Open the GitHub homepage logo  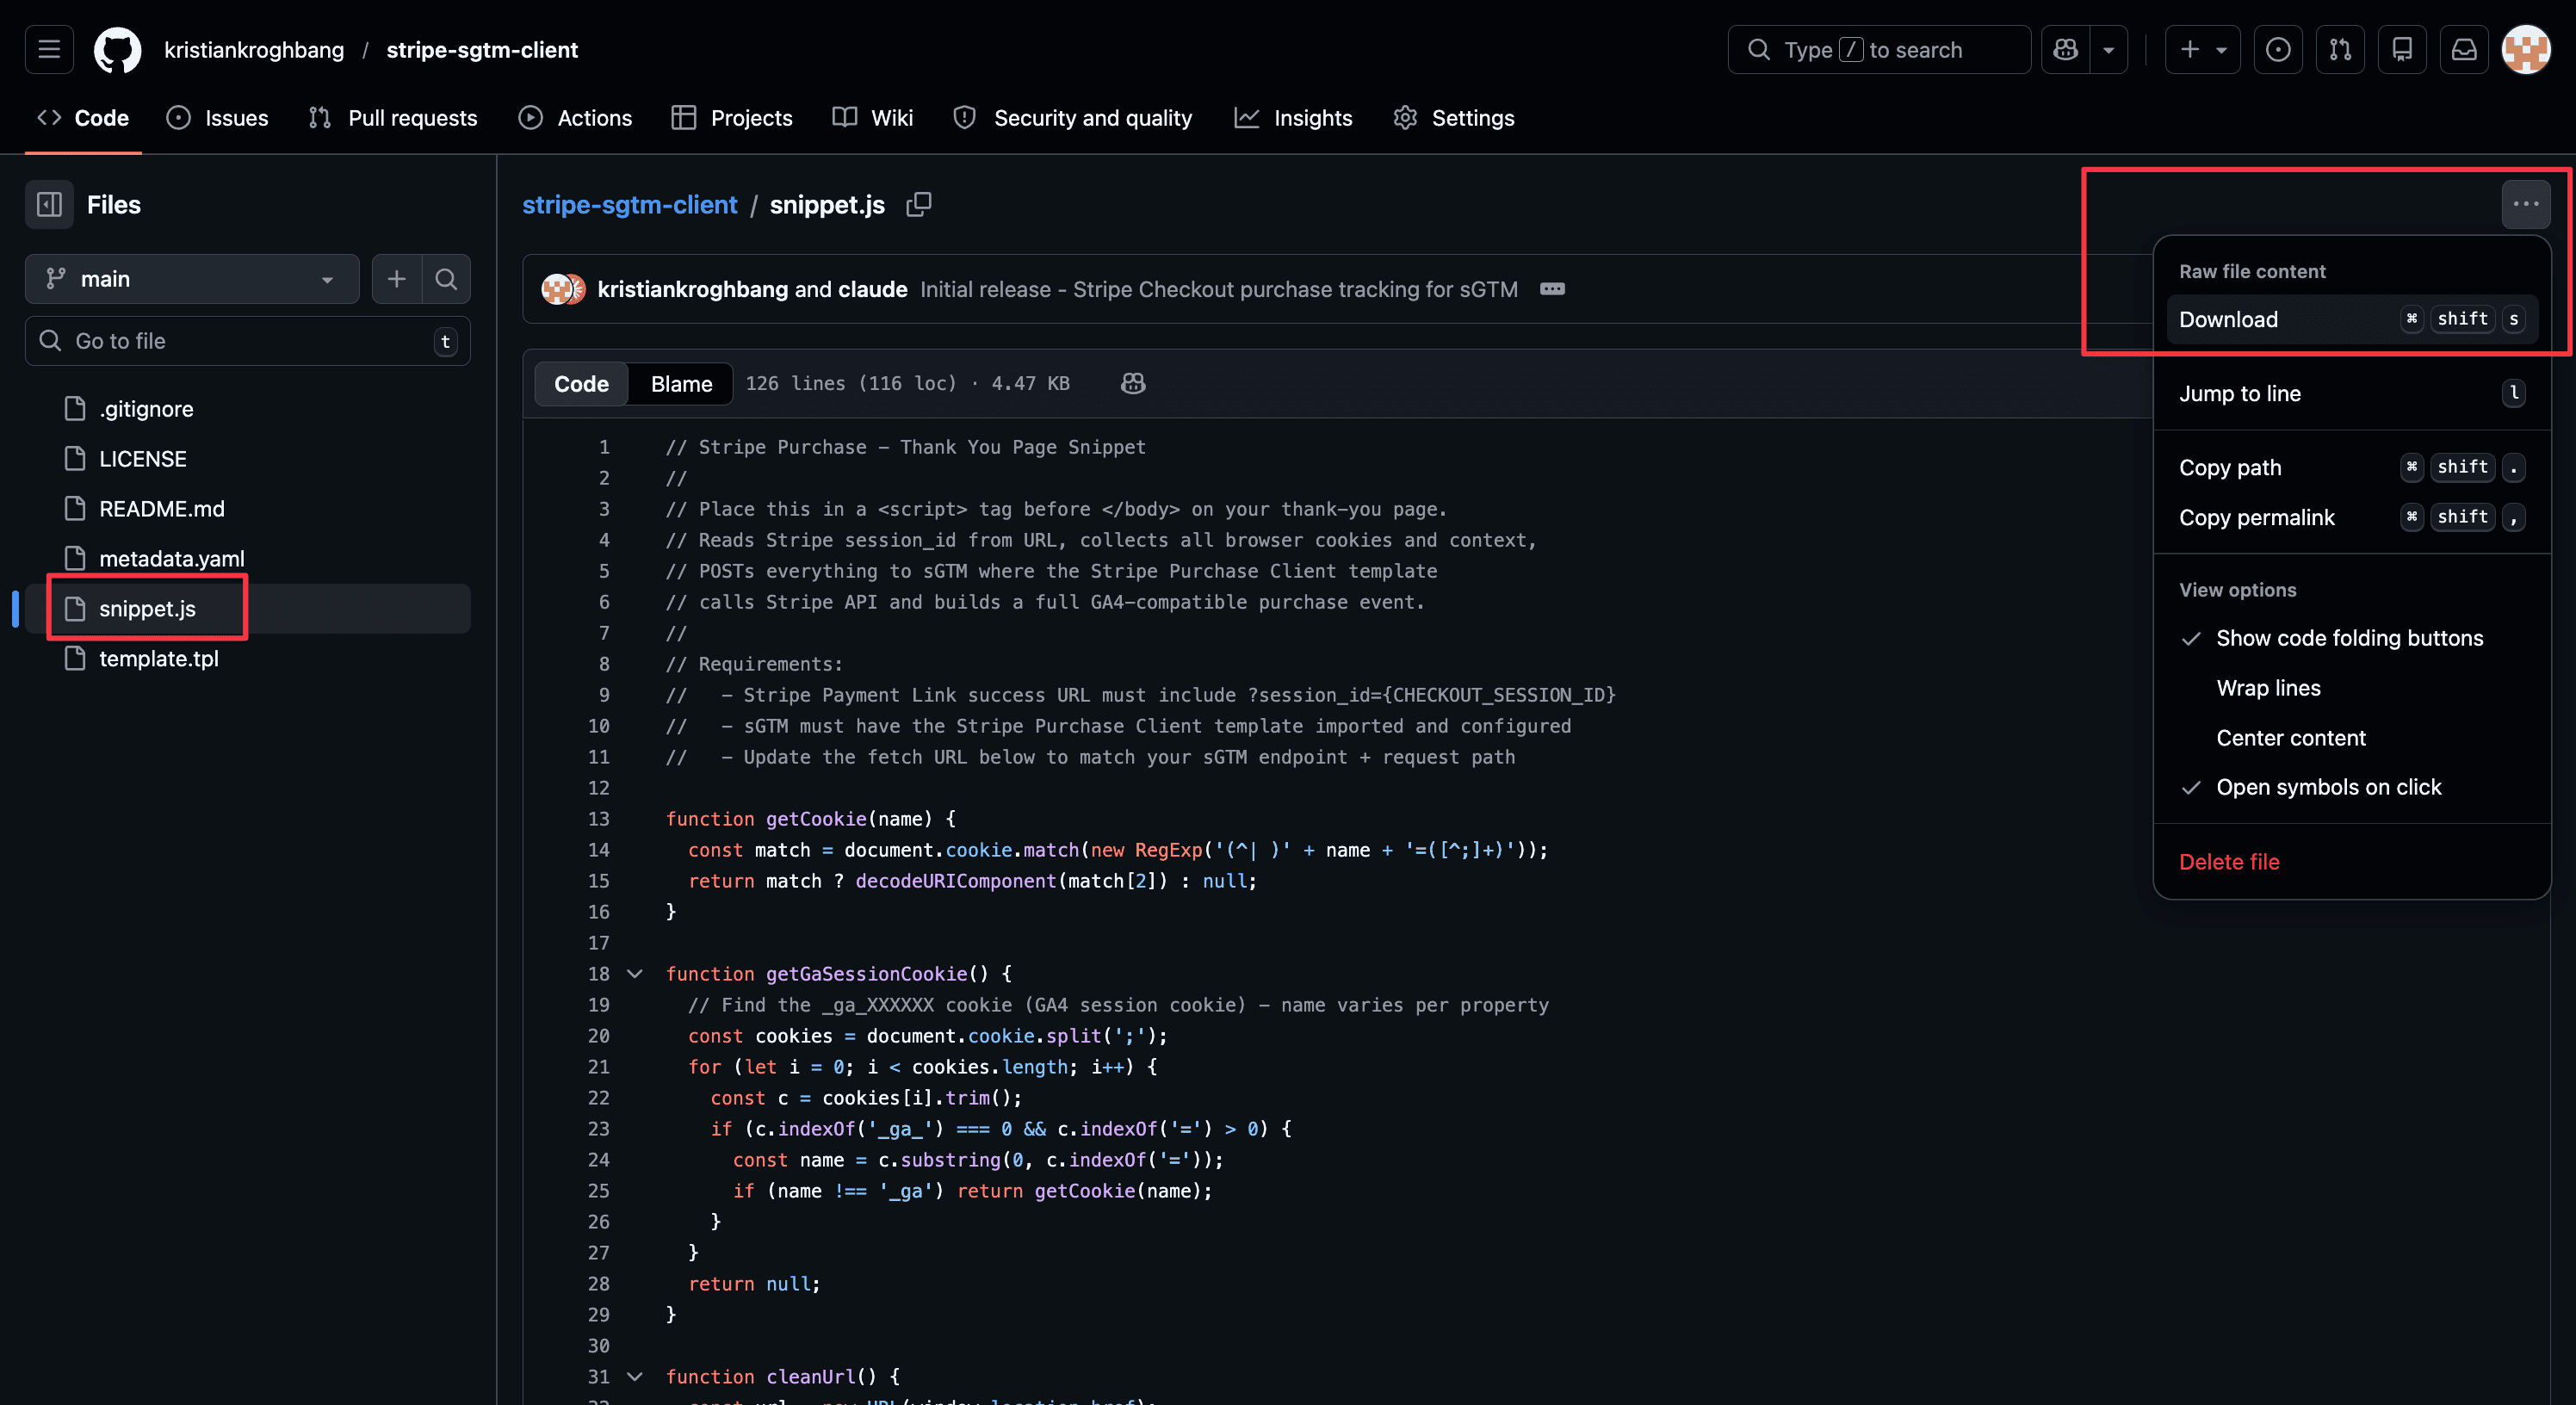pyautogui.click(x=117, y=49)
